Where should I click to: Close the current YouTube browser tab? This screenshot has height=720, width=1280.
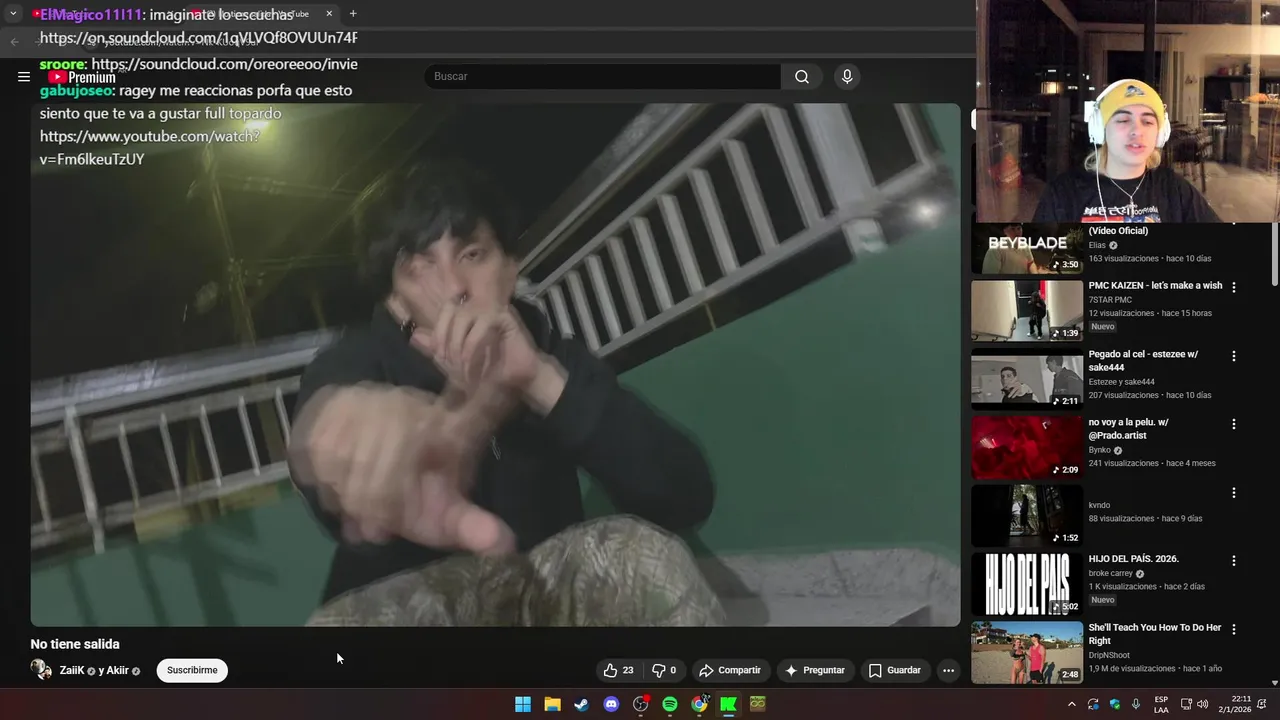point(329,14)
